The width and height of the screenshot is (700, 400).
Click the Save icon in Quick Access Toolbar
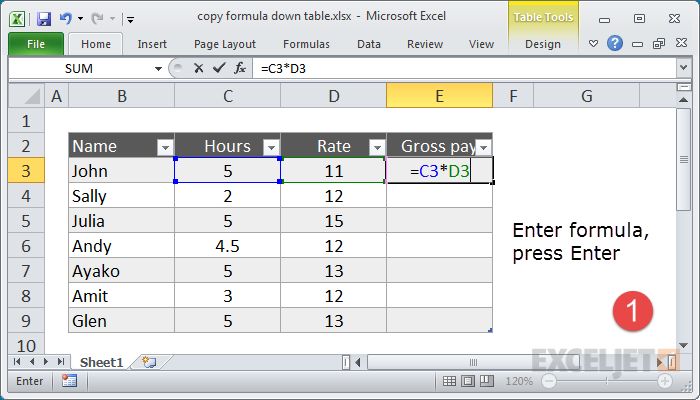(44, 18)
